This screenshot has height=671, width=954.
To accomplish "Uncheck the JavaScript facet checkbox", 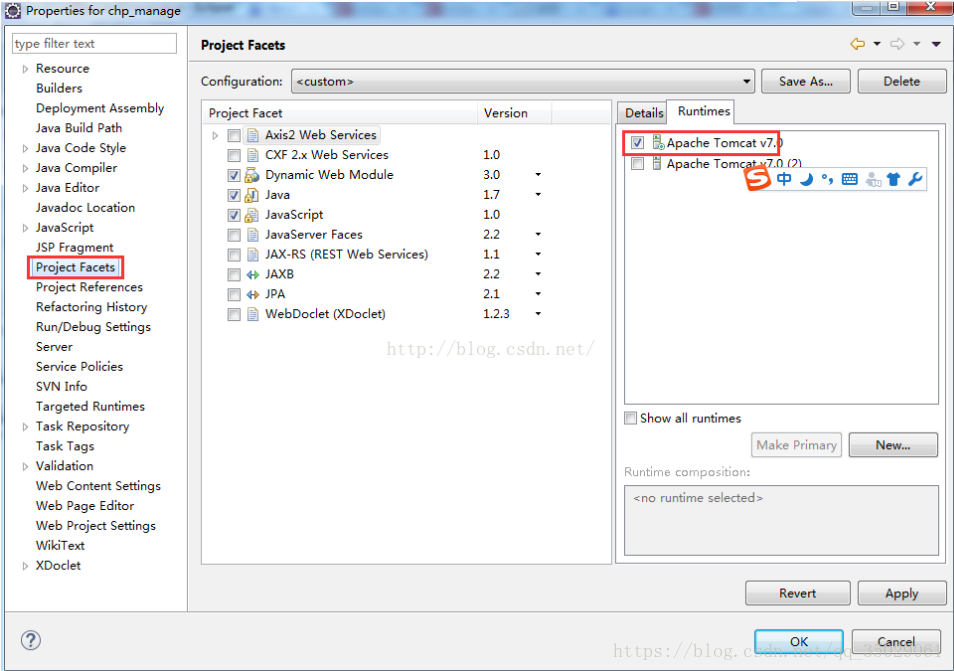I will (234, 215).
